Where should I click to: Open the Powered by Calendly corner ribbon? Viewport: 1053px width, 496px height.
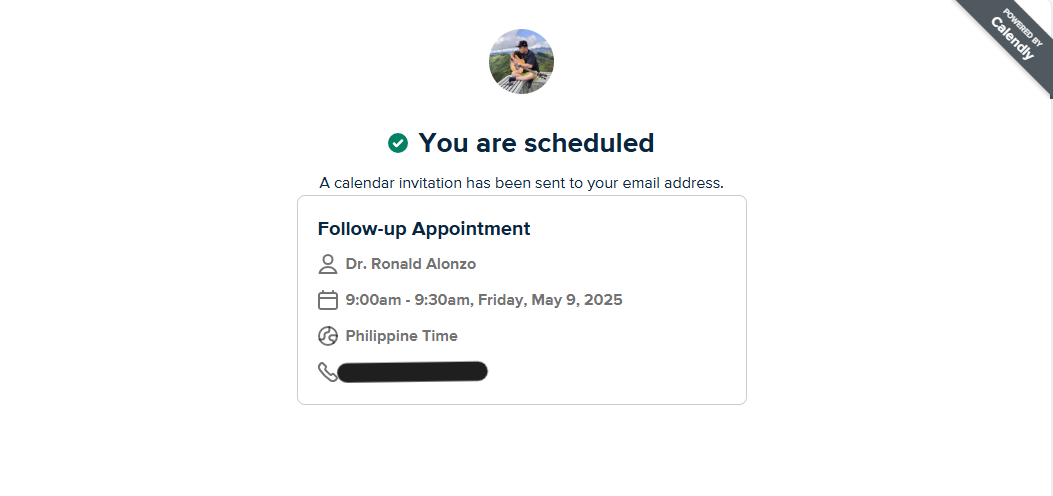pyautogui.click(x=1008, y=42)
